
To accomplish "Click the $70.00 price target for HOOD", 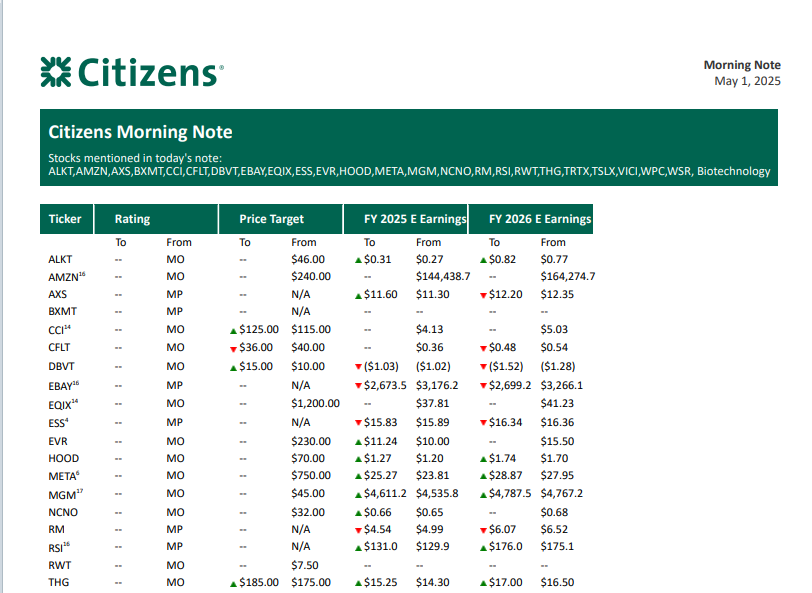I will 308,458.
